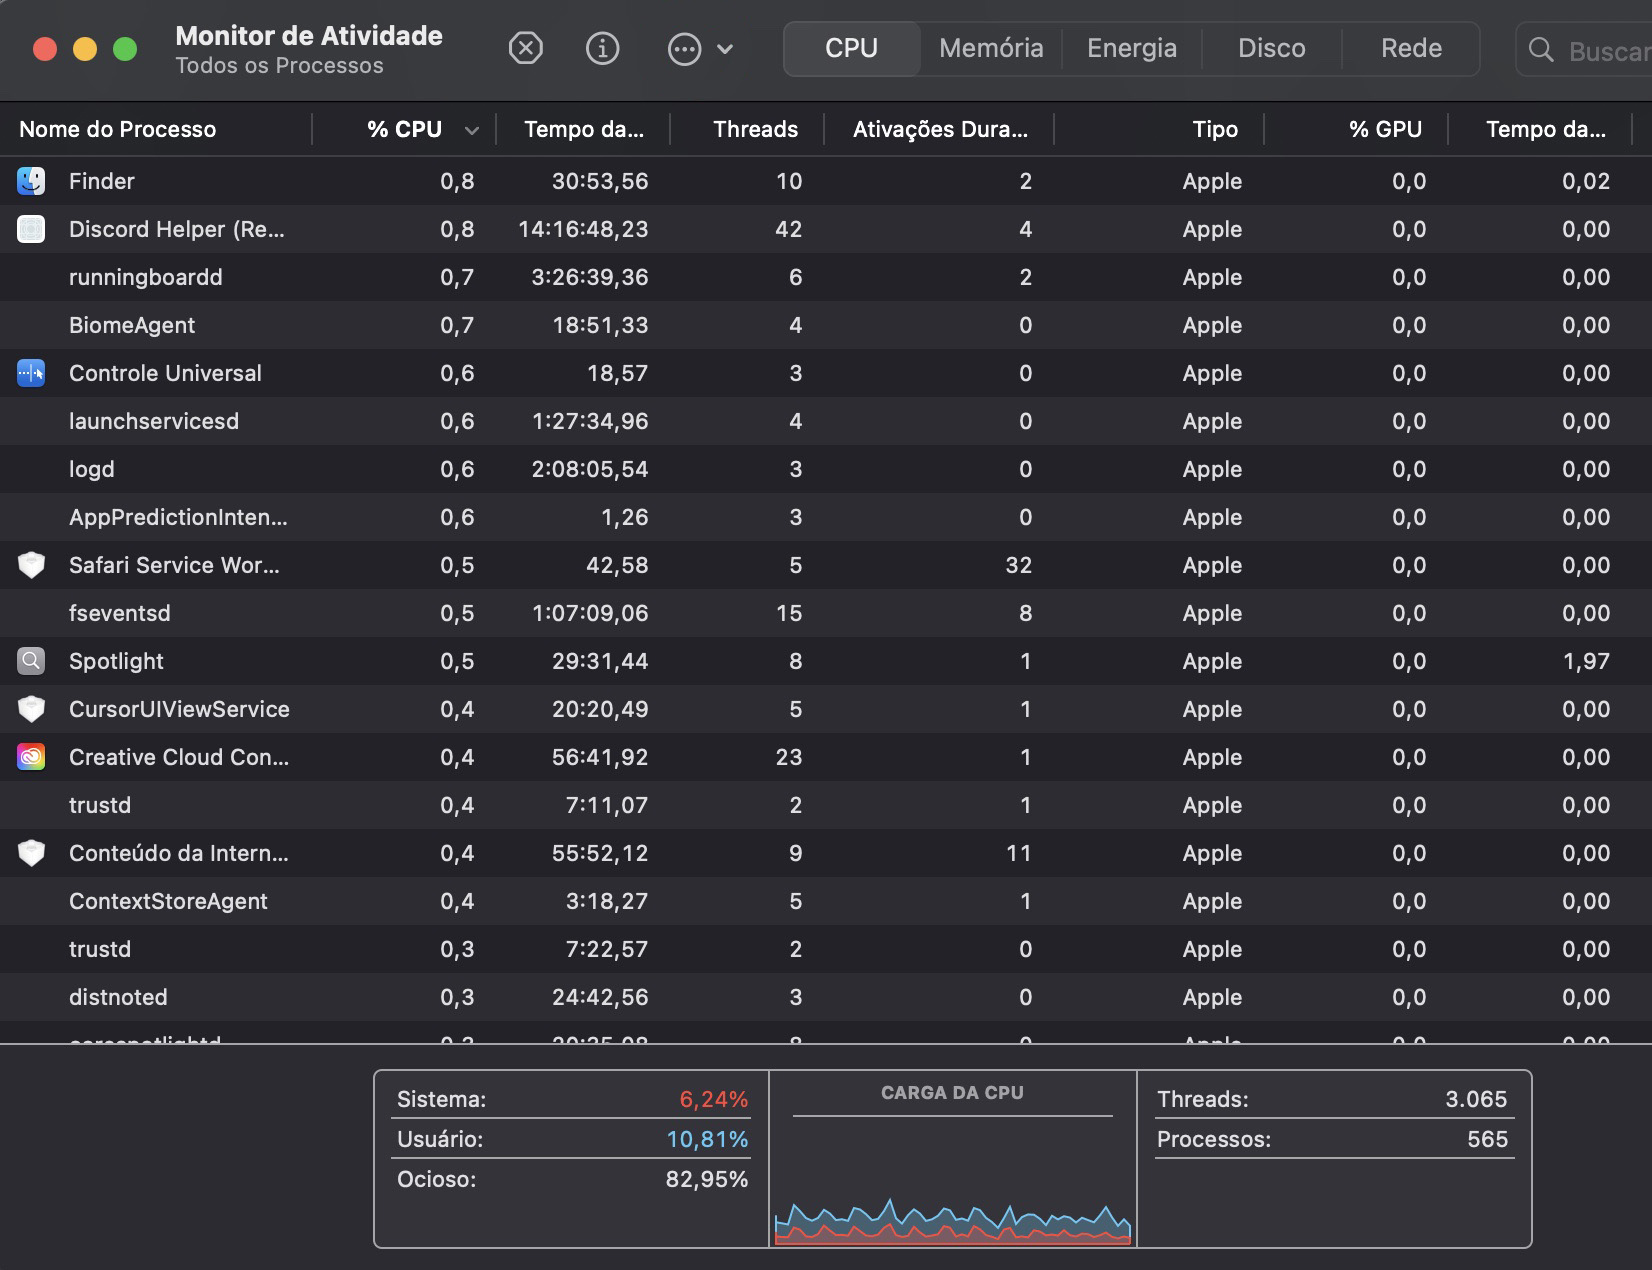Screen dimensions: 1652x1270
Task: Click the Spotlight magnifier icon in process list
Action: coord(30,661)
